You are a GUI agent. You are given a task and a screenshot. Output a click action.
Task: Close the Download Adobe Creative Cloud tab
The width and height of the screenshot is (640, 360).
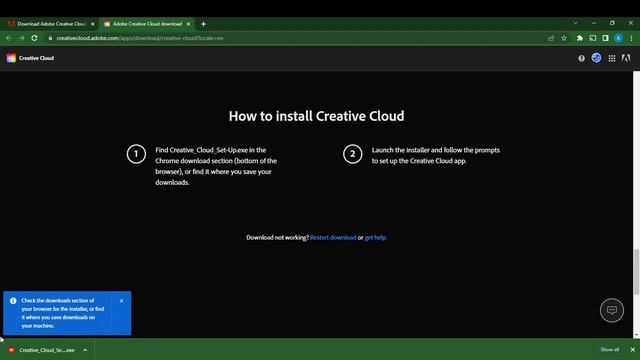93,24
